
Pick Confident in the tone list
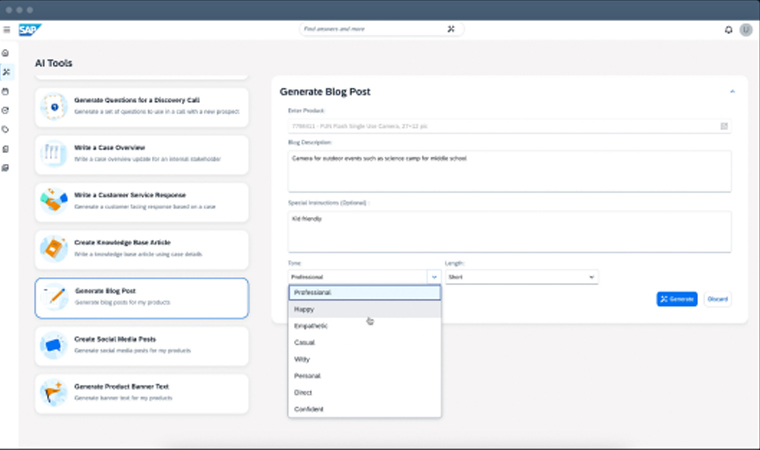tap(308, 408)
